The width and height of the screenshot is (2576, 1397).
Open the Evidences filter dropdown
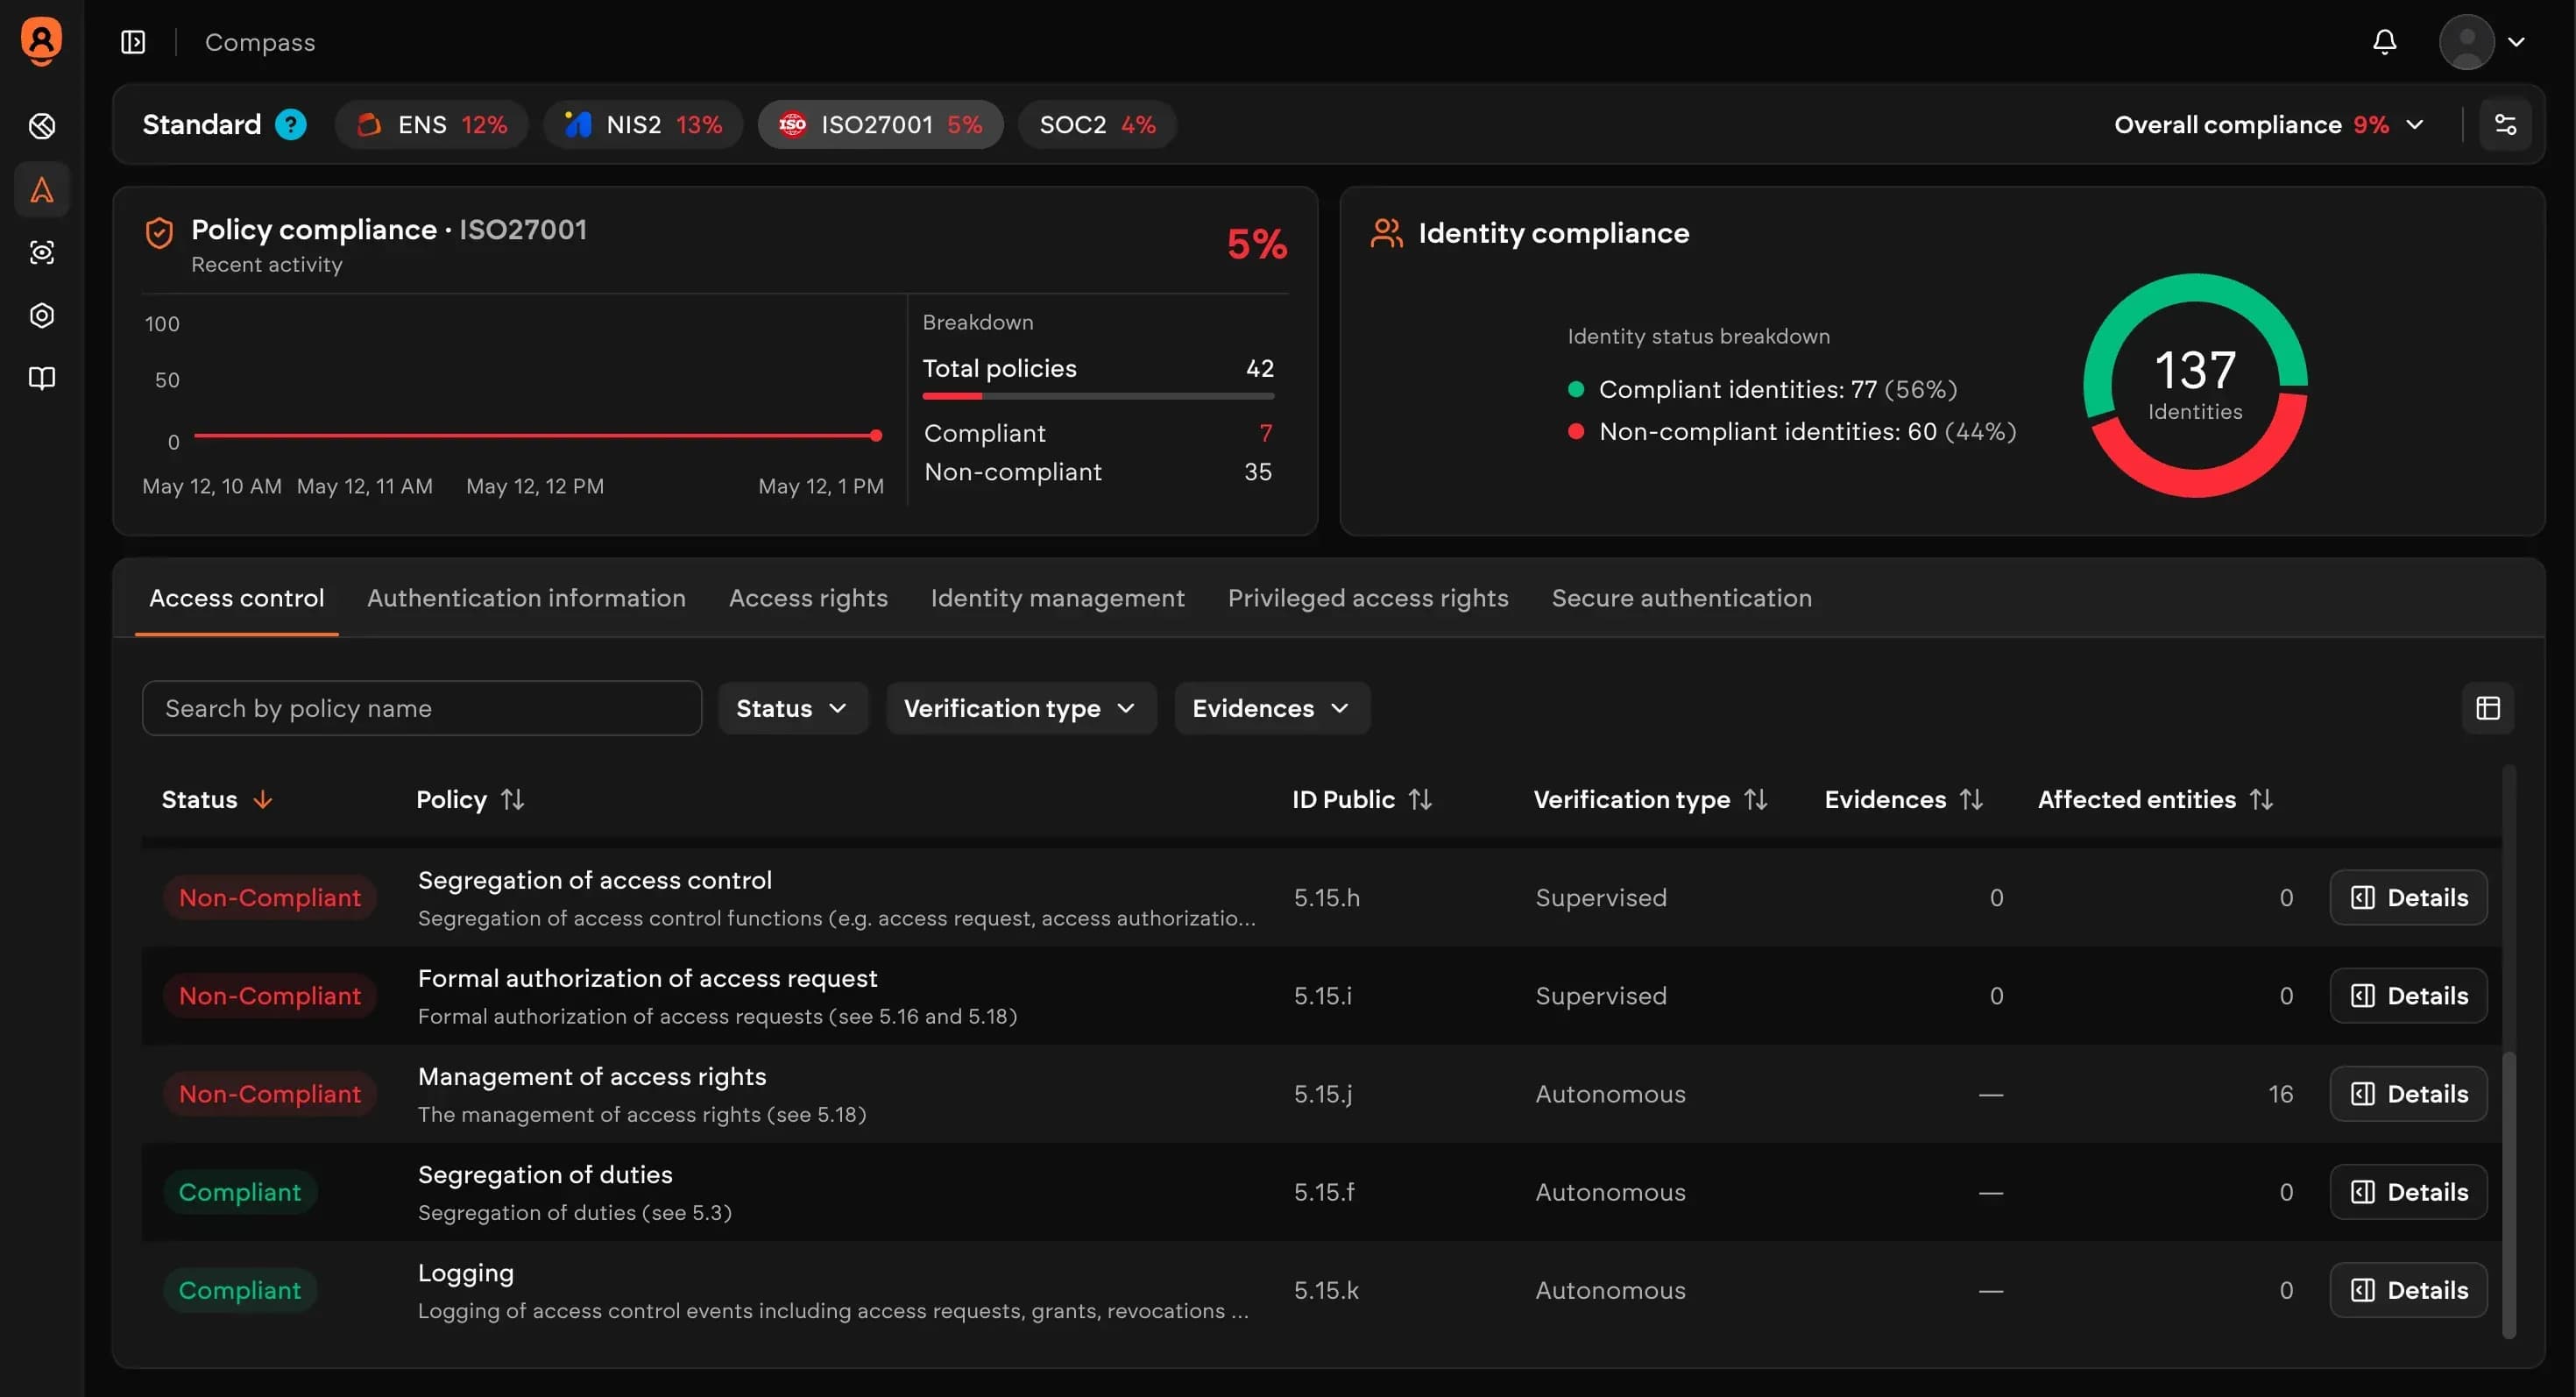(1272, 708)
